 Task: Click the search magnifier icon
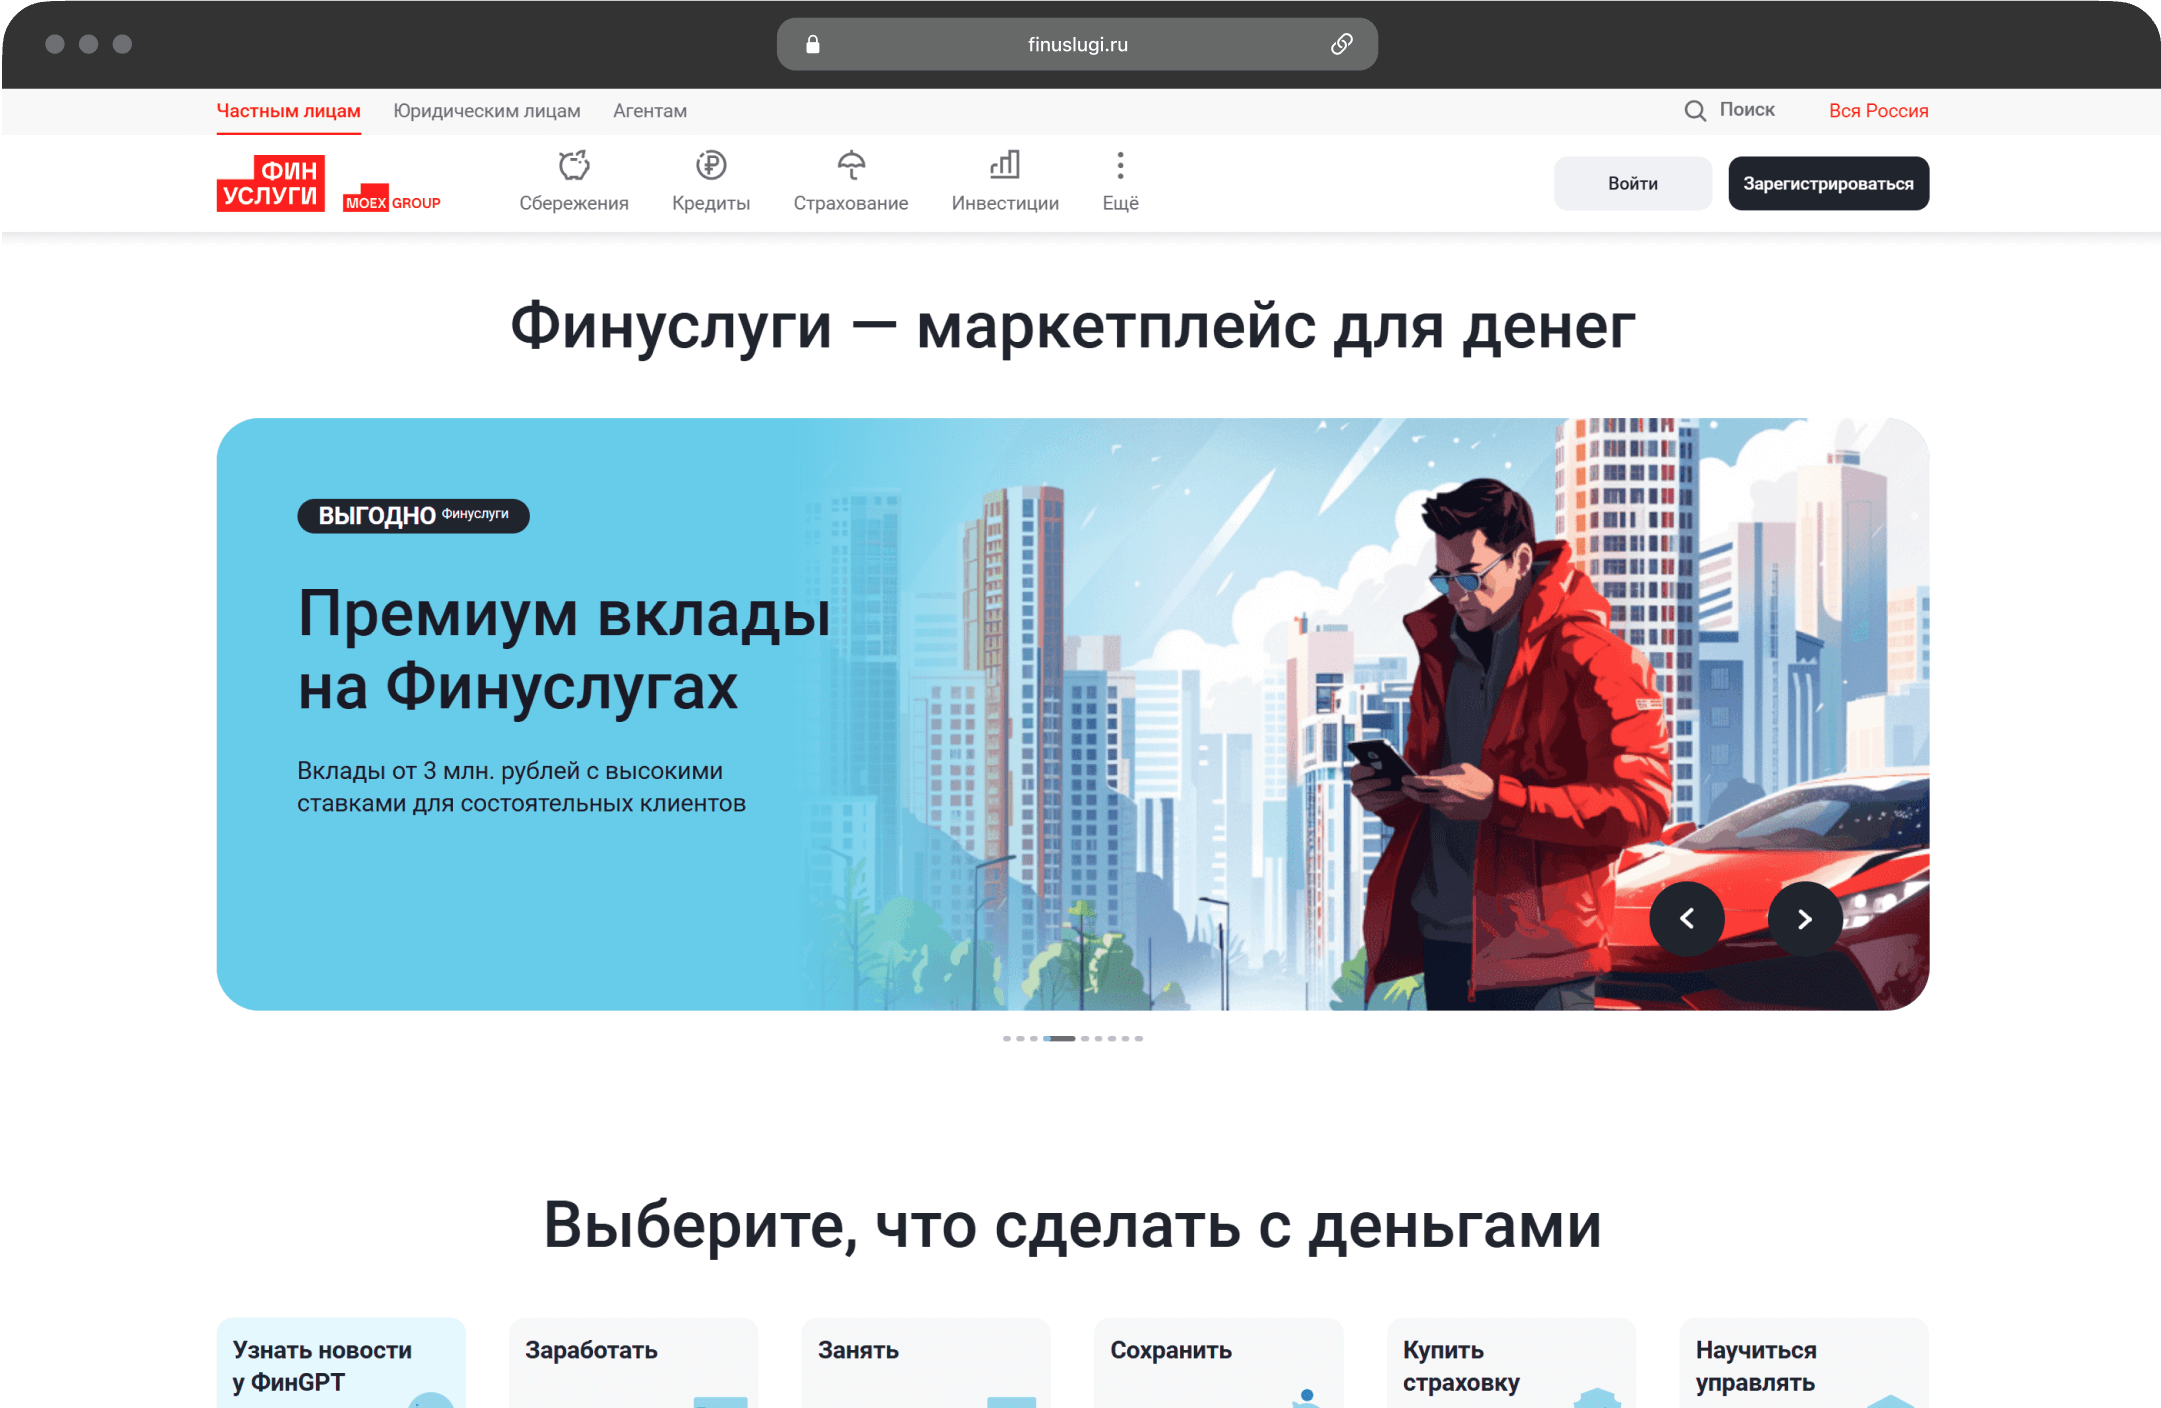tap(1695, 111)
